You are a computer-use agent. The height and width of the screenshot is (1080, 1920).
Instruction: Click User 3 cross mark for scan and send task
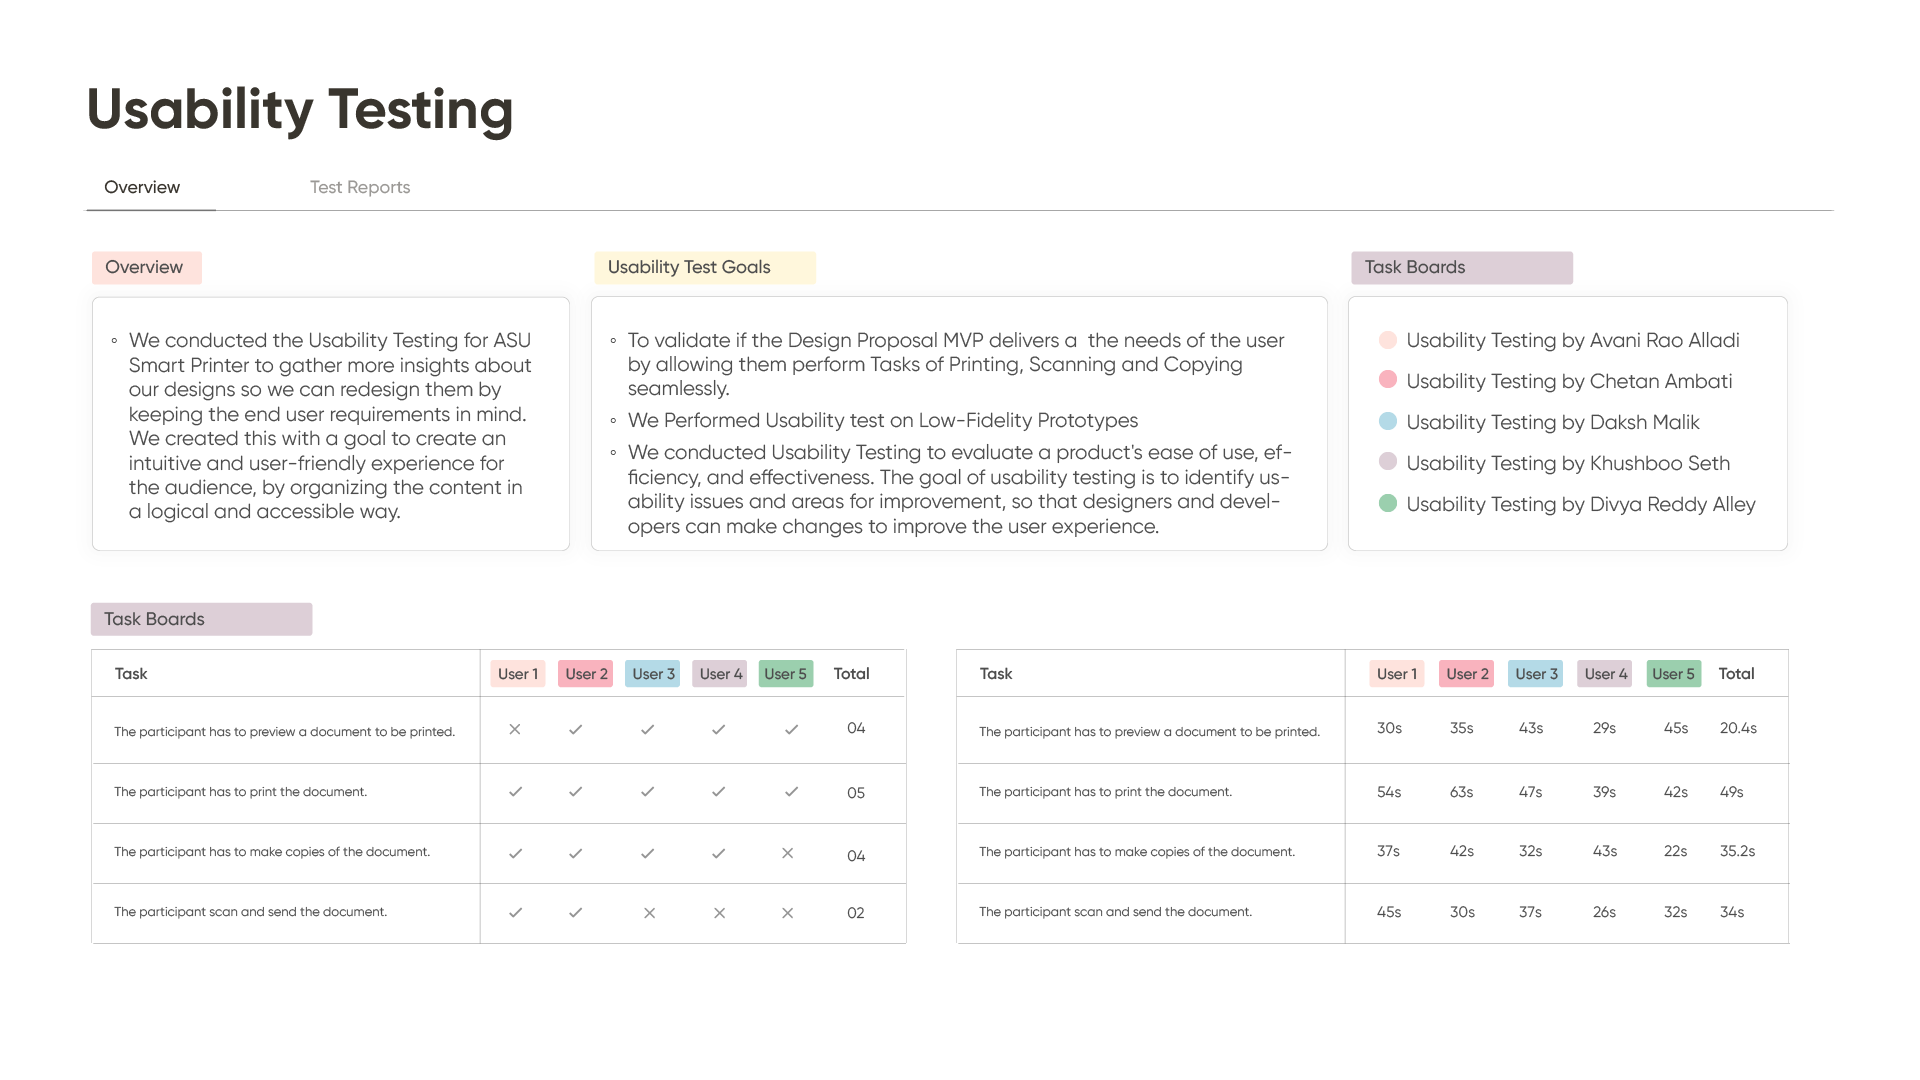(x=650, y=913)
